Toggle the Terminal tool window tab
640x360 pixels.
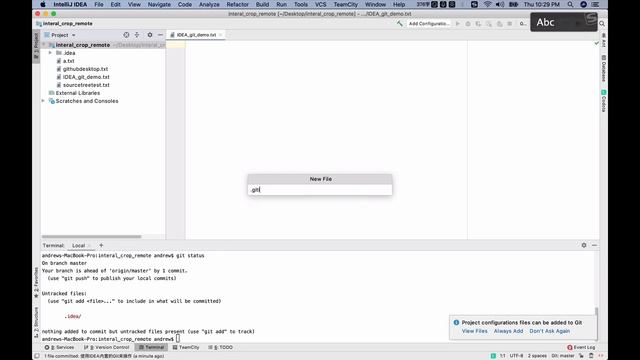(151, 347)
